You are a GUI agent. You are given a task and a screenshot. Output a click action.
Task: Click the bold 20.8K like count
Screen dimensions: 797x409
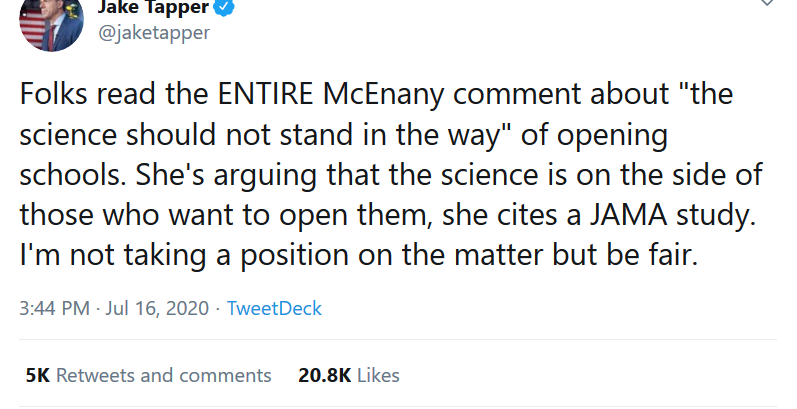click(324, 376)
